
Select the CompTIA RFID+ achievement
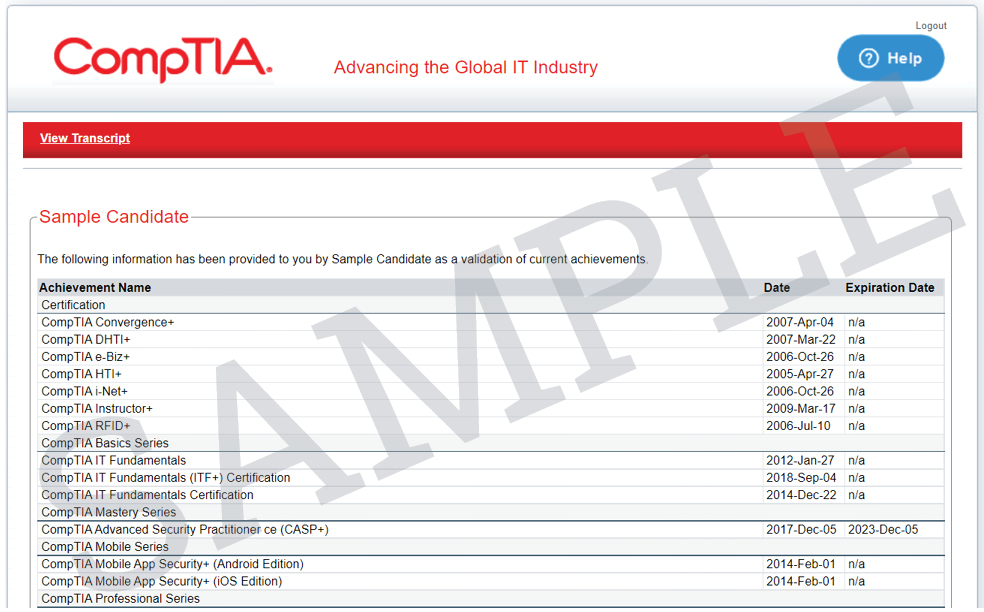85,426
